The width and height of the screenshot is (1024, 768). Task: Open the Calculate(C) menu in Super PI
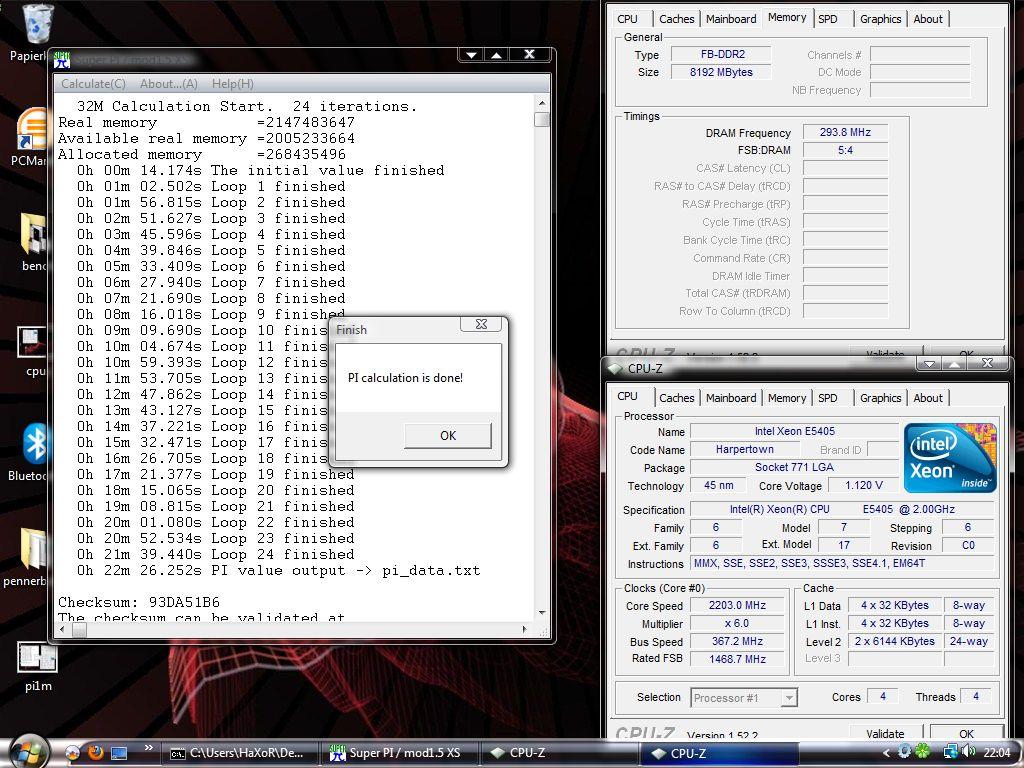click(x=93, y=84)
